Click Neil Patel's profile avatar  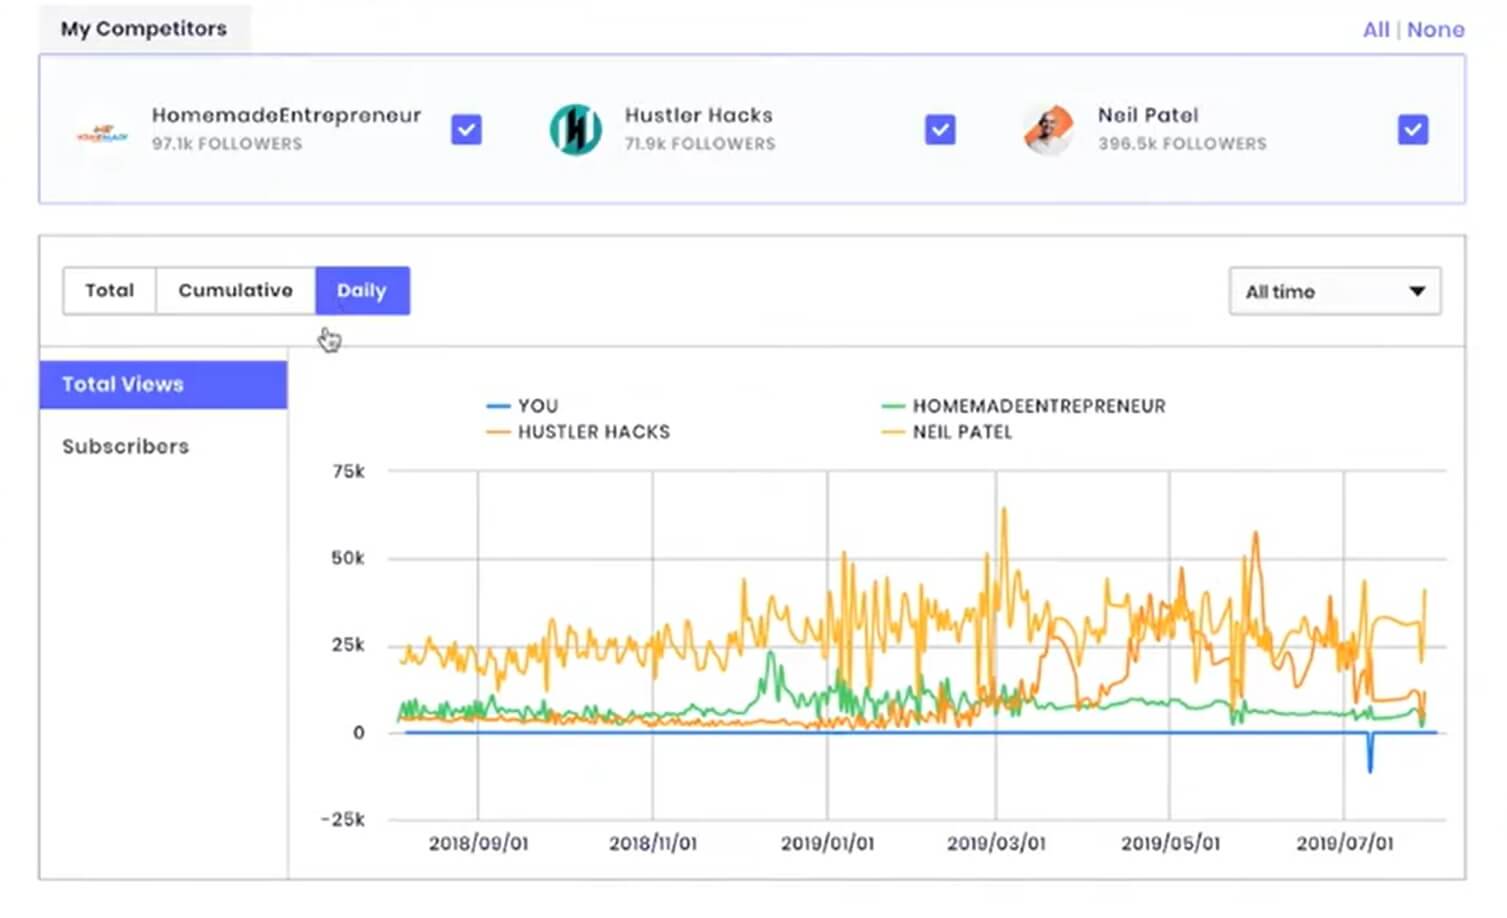pyautogui.click(x=1048, y=130)
